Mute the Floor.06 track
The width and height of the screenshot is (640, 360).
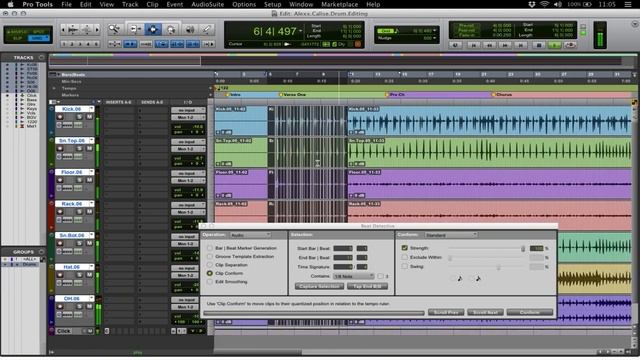[89, 180]
